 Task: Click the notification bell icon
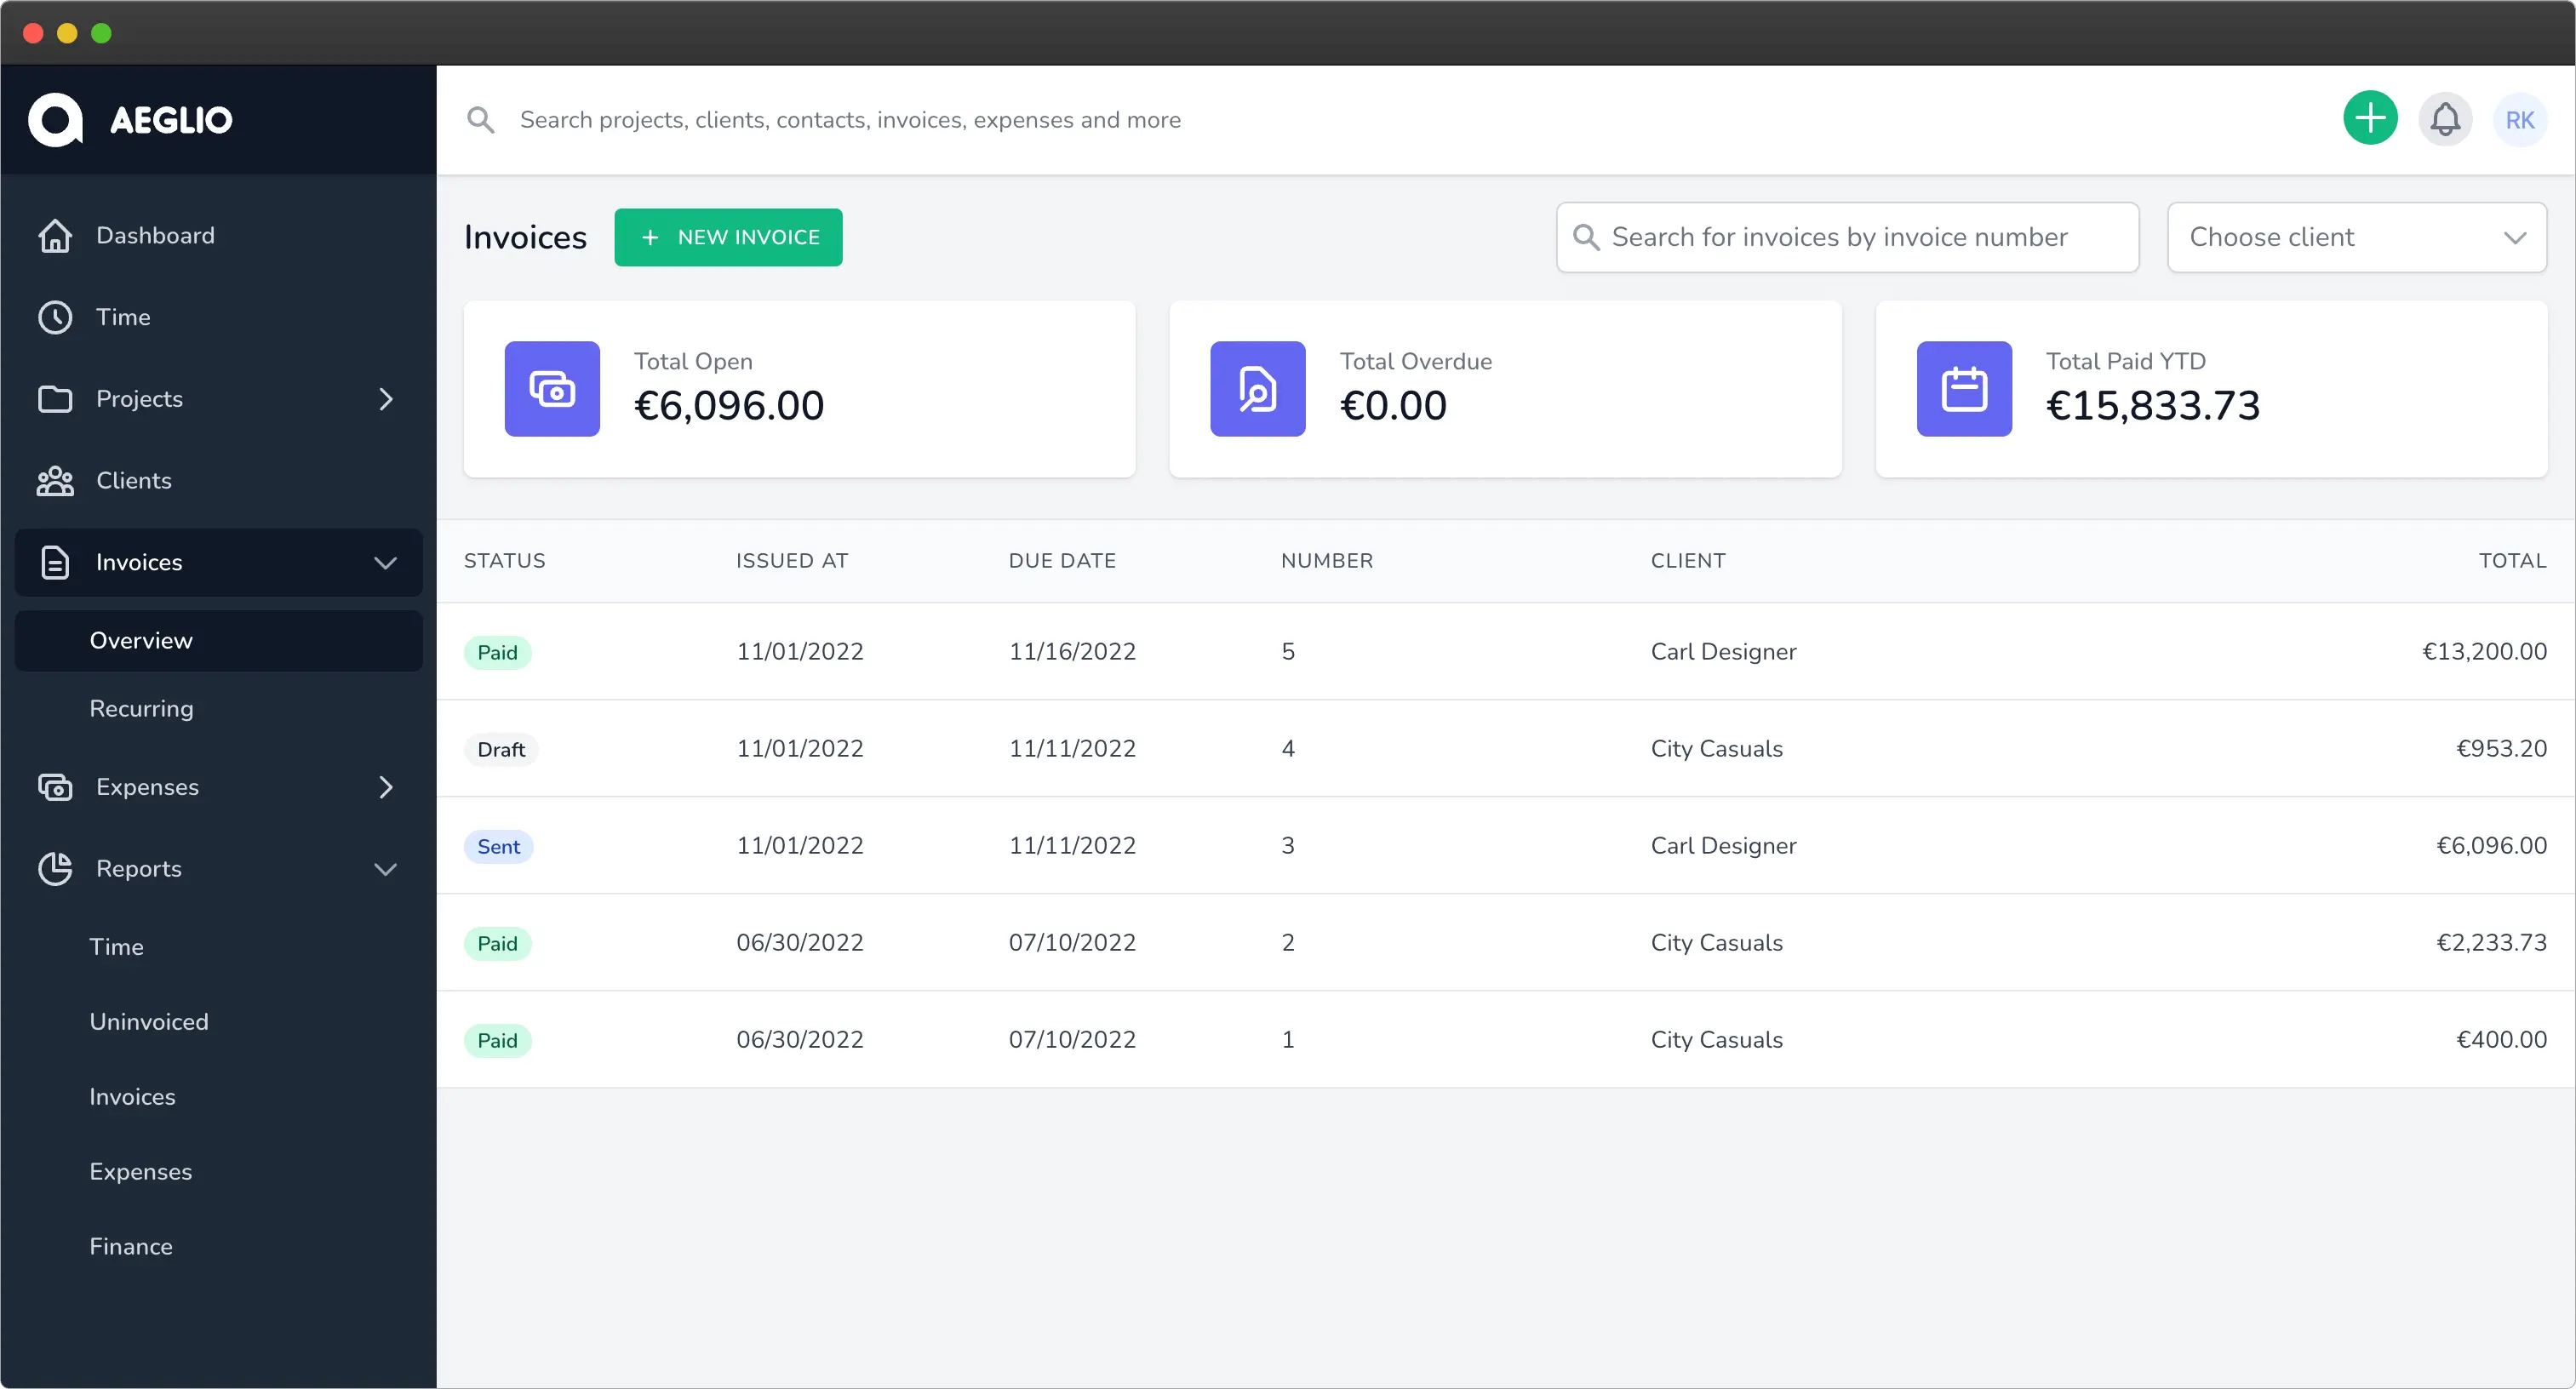tap(2445, 119)
